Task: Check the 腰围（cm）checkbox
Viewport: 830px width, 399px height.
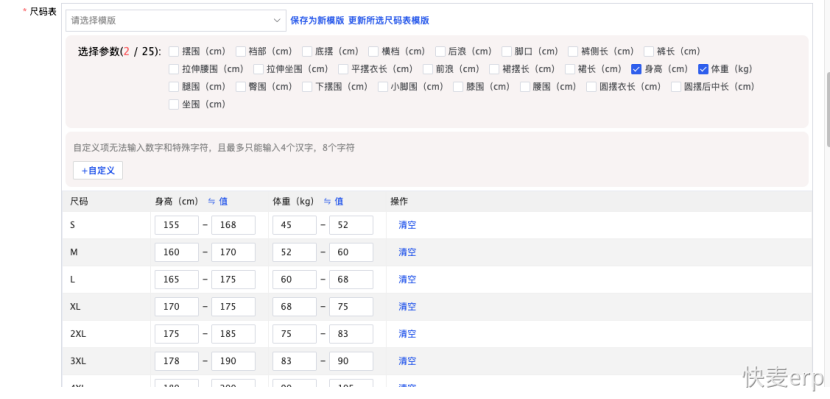Action: coord(525,87)
